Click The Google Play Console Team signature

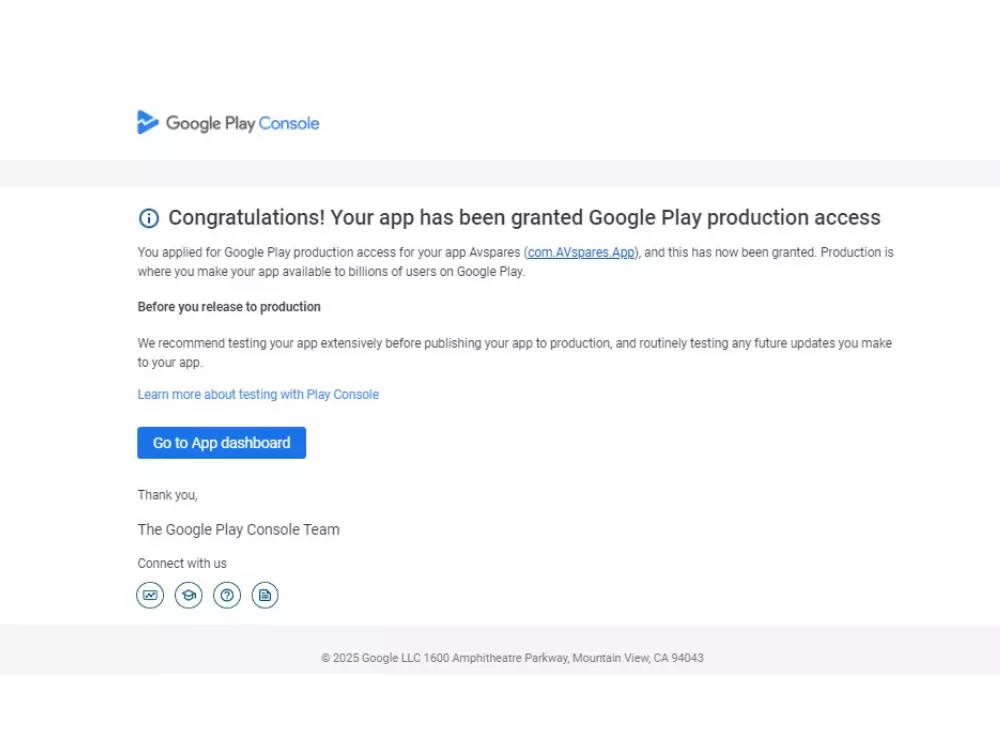238,529
